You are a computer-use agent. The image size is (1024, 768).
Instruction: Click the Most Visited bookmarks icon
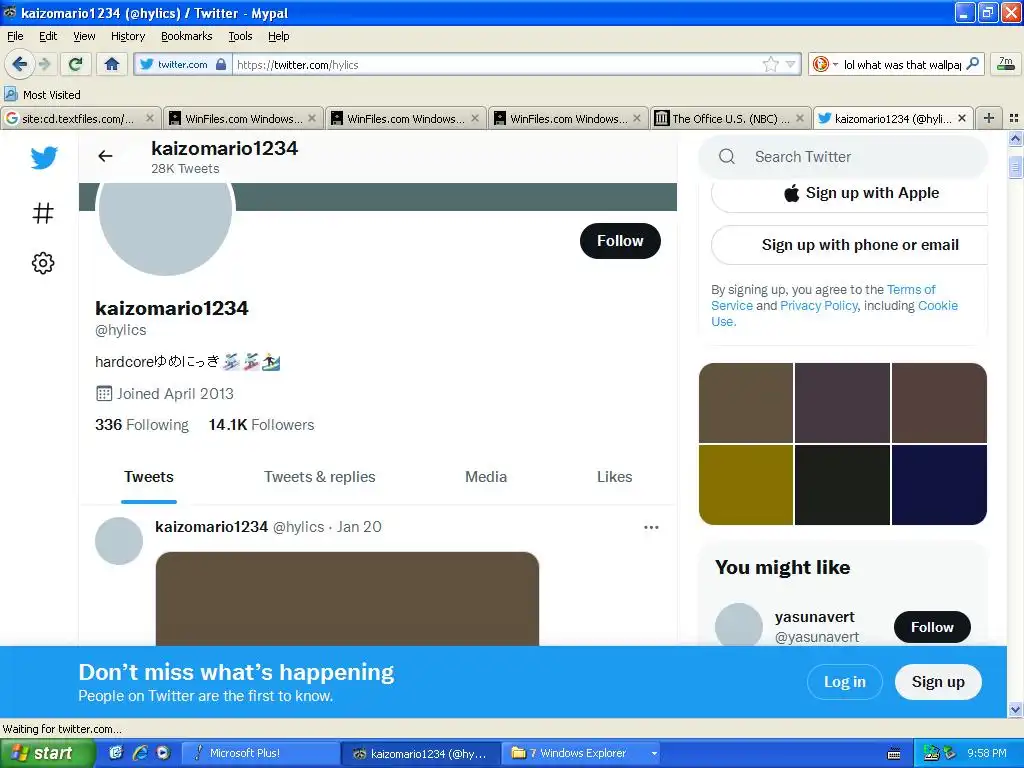(x=10, y=94)
